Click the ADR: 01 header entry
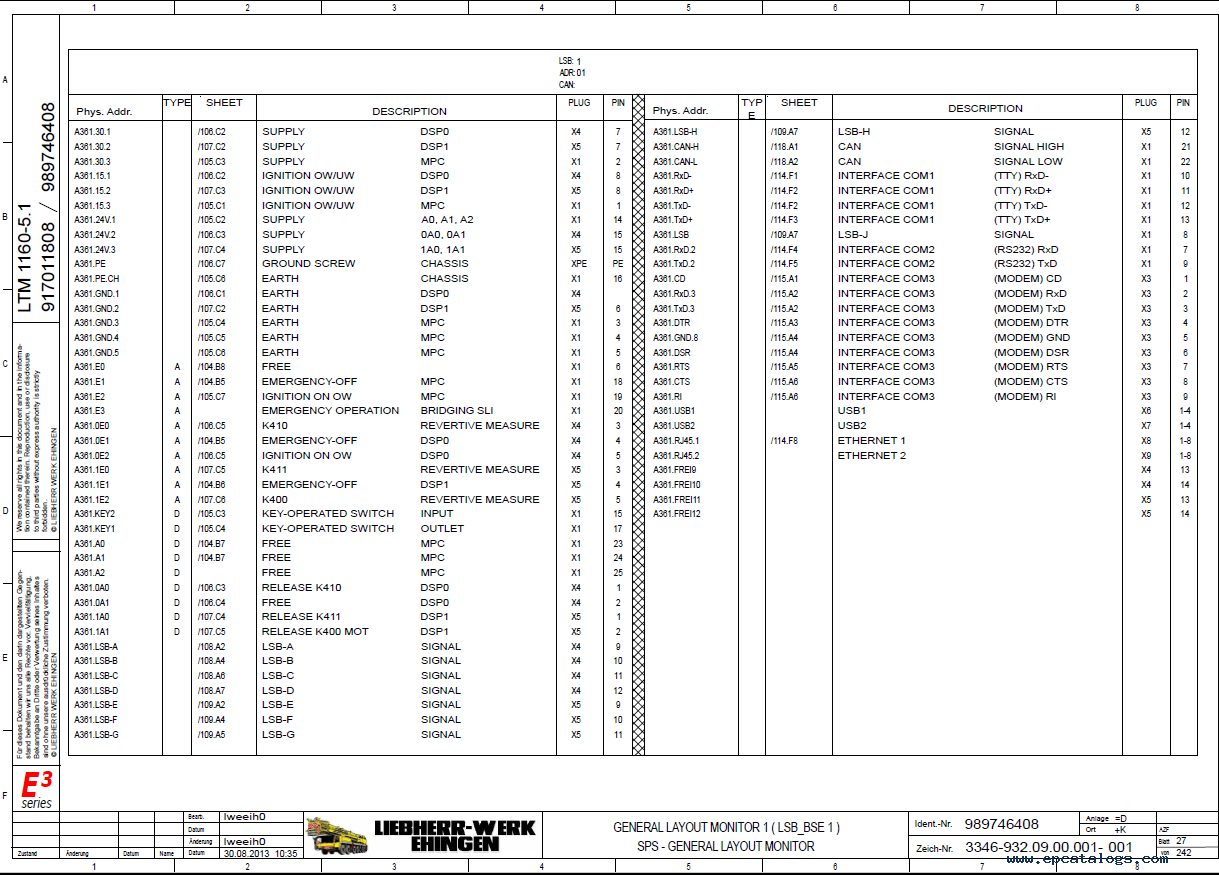 [x=572, y=73]
